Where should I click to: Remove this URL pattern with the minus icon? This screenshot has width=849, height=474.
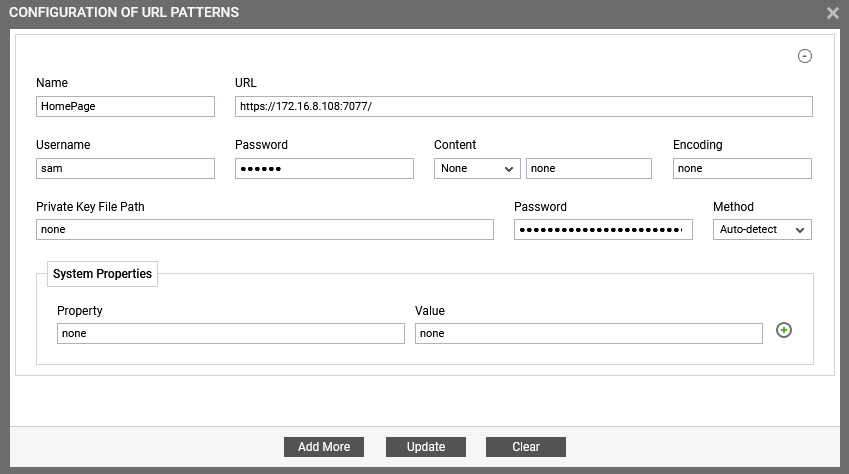coord(805,56)
